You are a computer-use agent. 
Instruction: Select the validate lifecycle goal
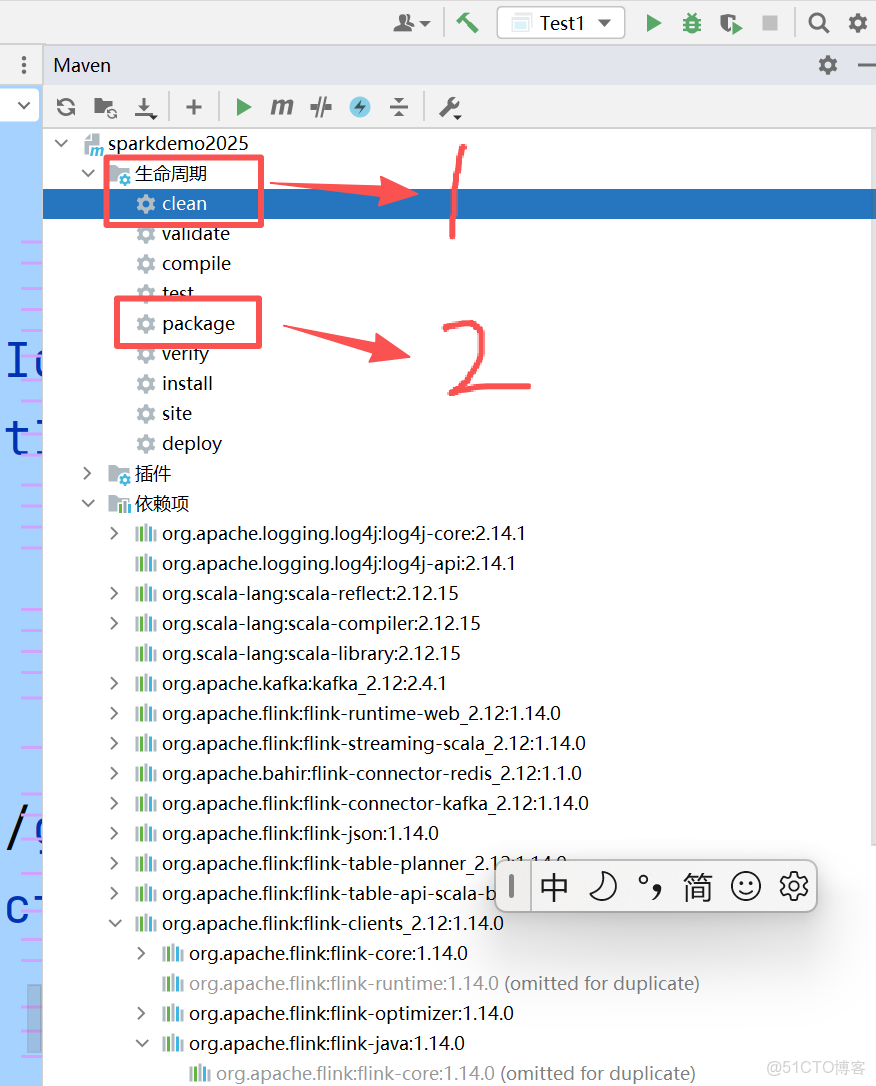tap(196, 234)
